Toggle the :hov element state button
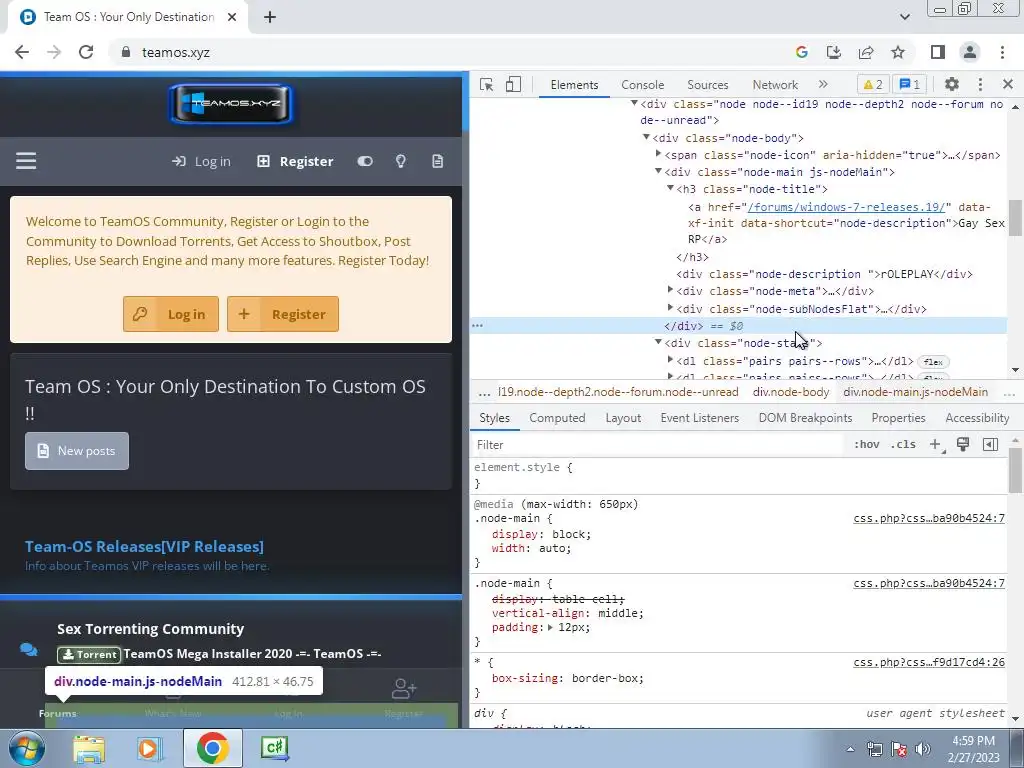Image resolution: width=1024 pixels, height=768 pixels. click(x=867, y=445)
